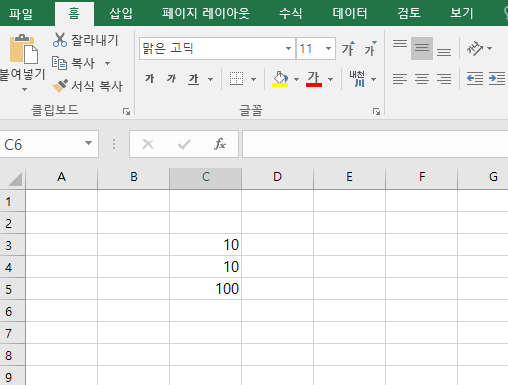This screenshot has width=508, height=385.
Task: Select column C header
Action: pos(206,177)
